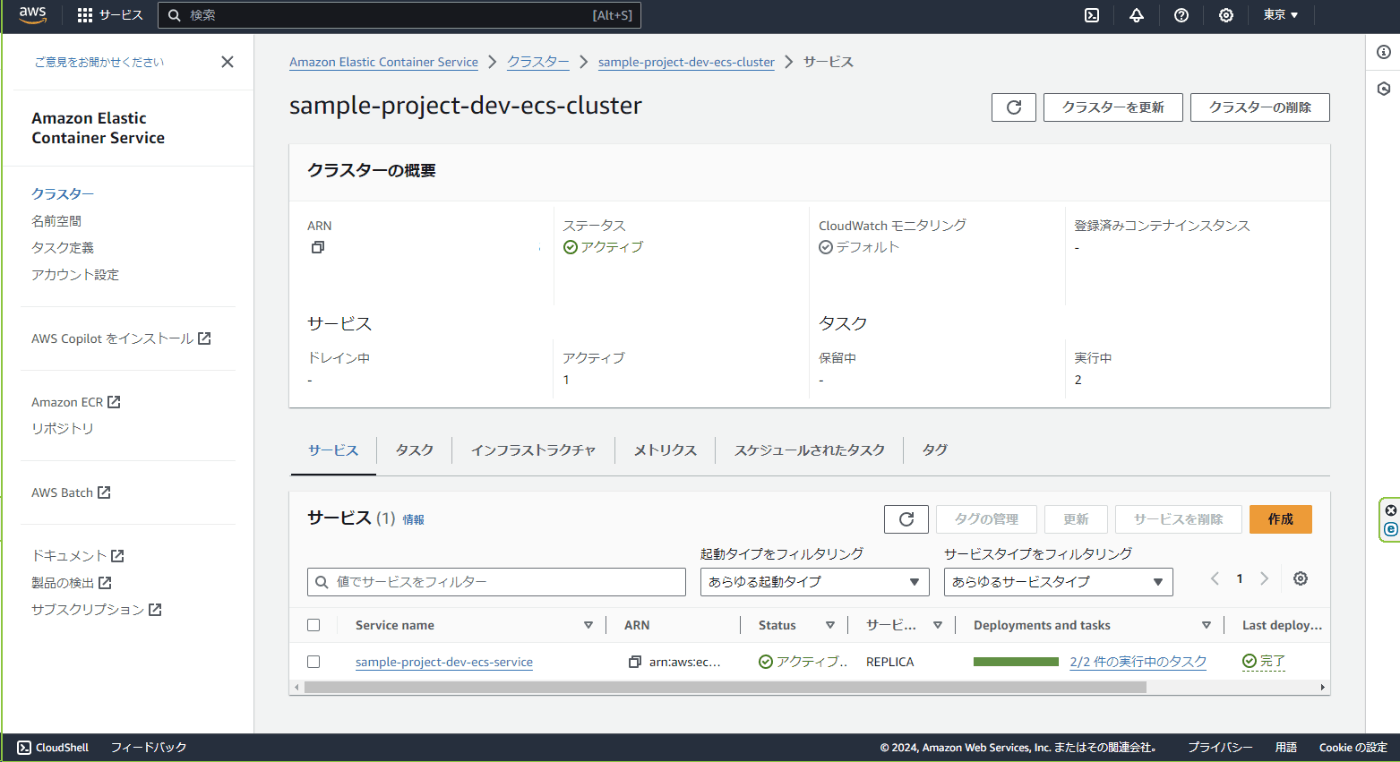Open table preferences gear icon
This screenshot has width=1400, height=762.
(x=1300, y=579)
